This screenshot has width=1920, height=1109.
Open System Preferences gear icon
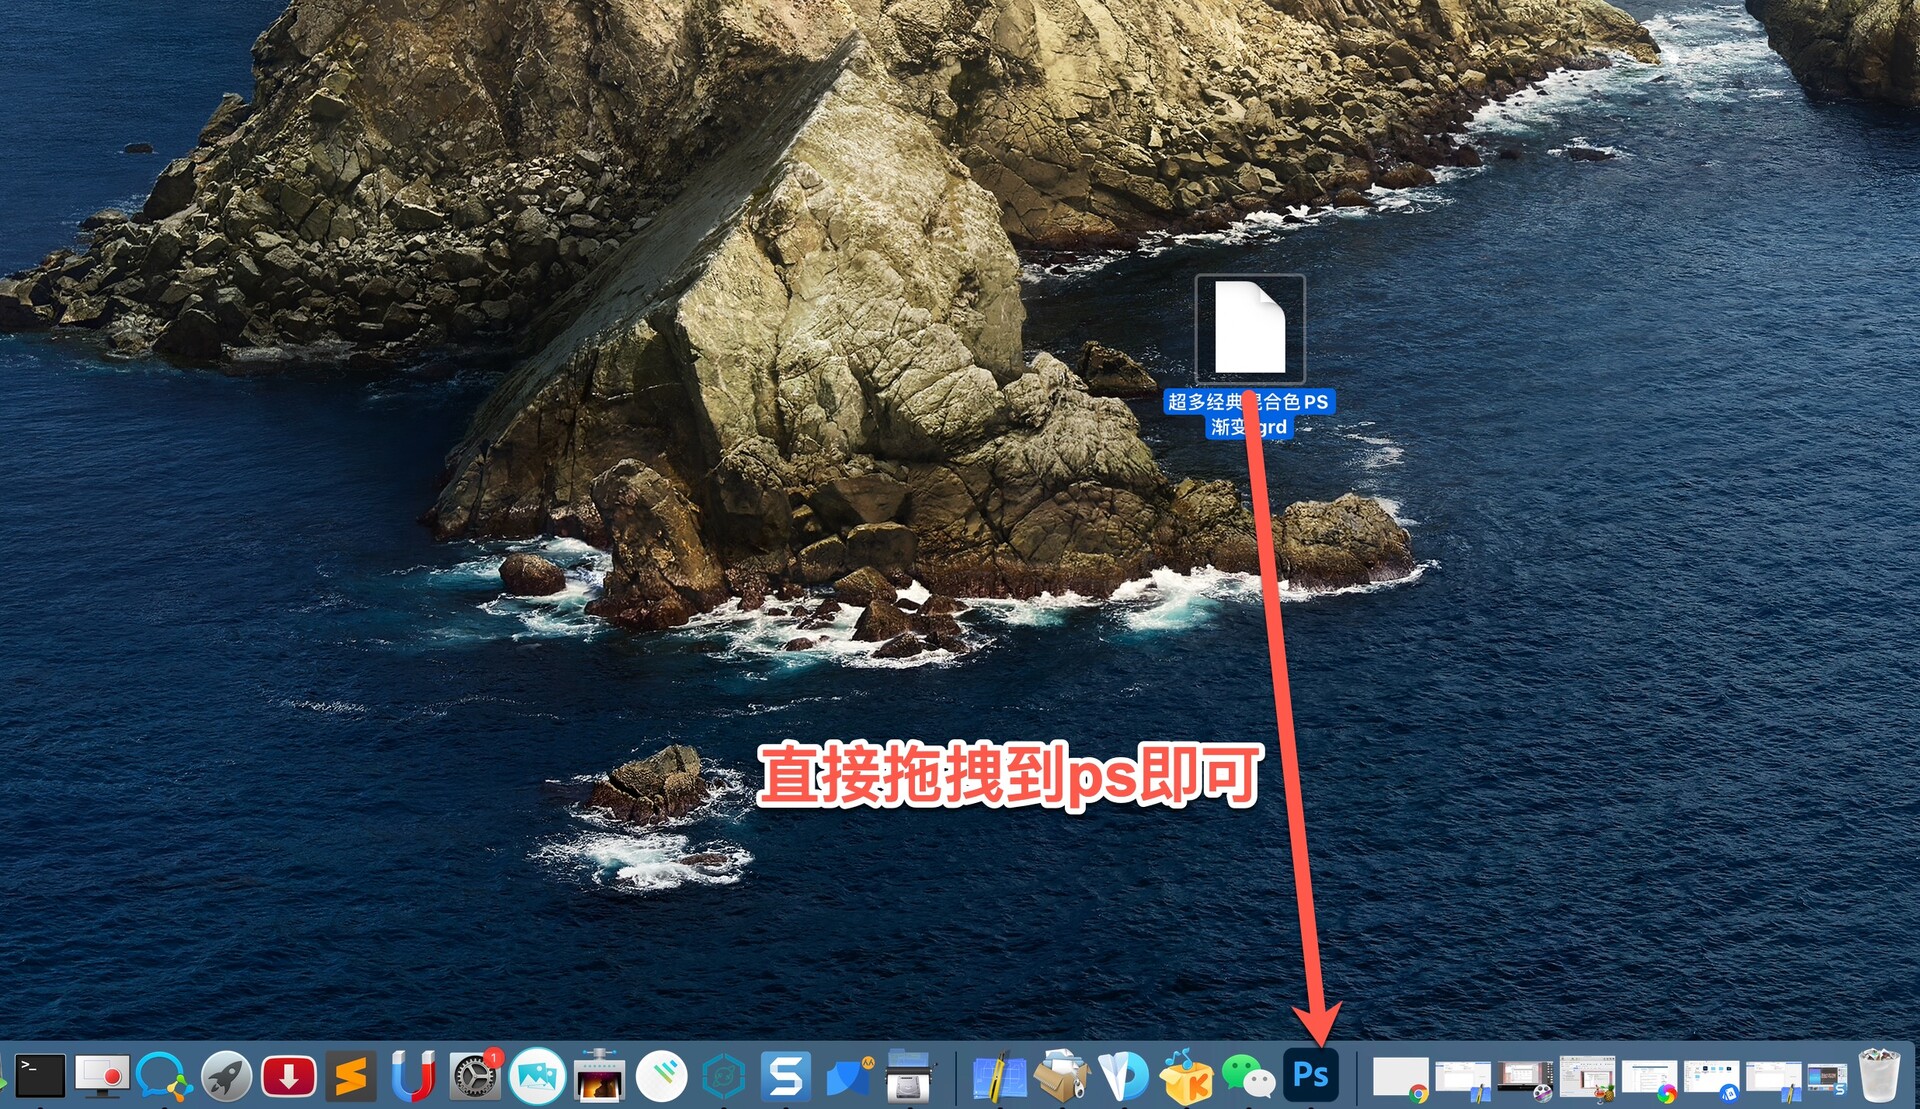click(474, 1077)
